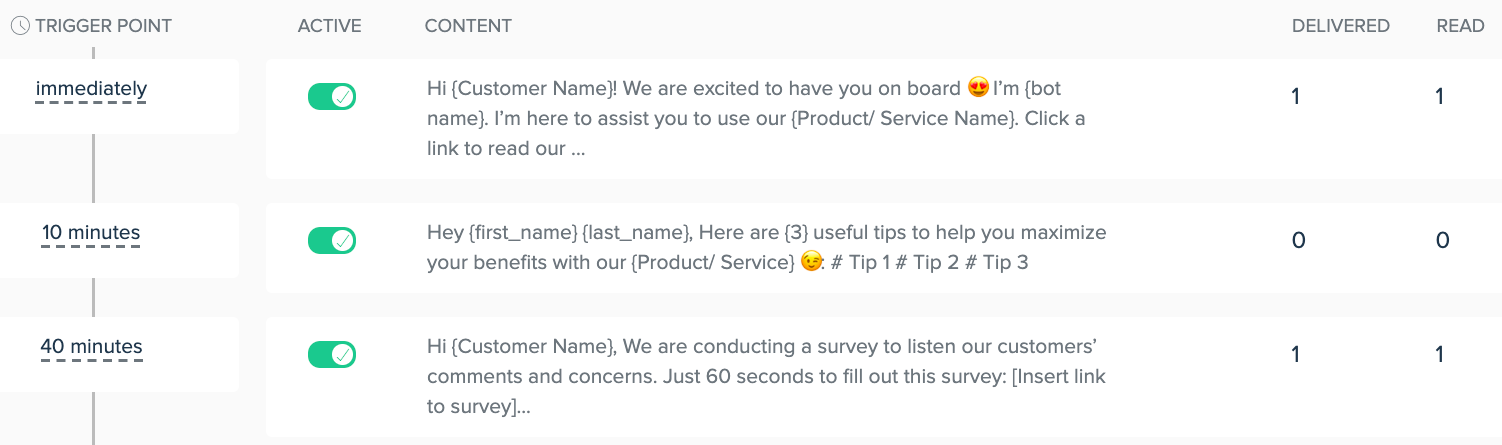Image resolution: width=1502 pixels, height=445 pixels.
Task: Turn off the 10 minutes message toggle
Action: click(x=332, y=241)
